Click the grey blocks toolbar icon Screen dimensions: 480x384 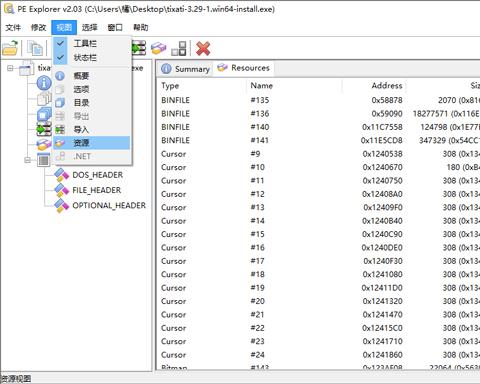[x=179, y=48]
